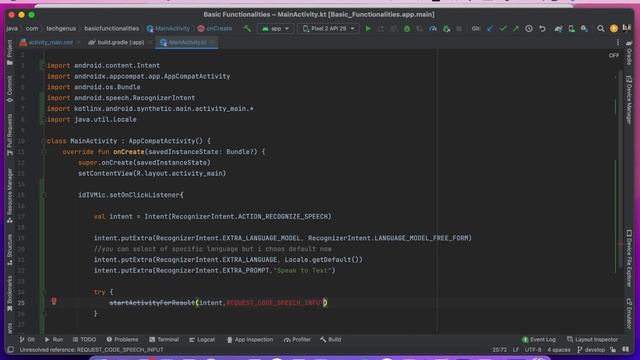This screenshot has height=360, width=640.
Task: Click the LF line separator indicator
Action: click(516, 350)
